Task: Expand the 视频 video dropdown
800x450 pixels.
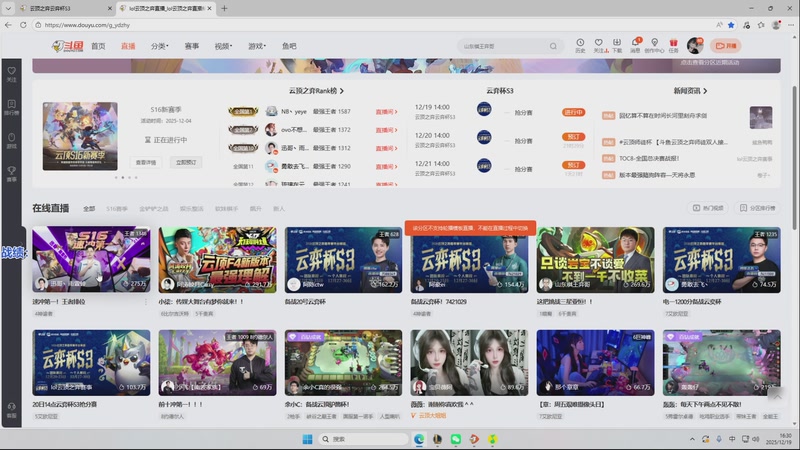Action: click(223, 46)
